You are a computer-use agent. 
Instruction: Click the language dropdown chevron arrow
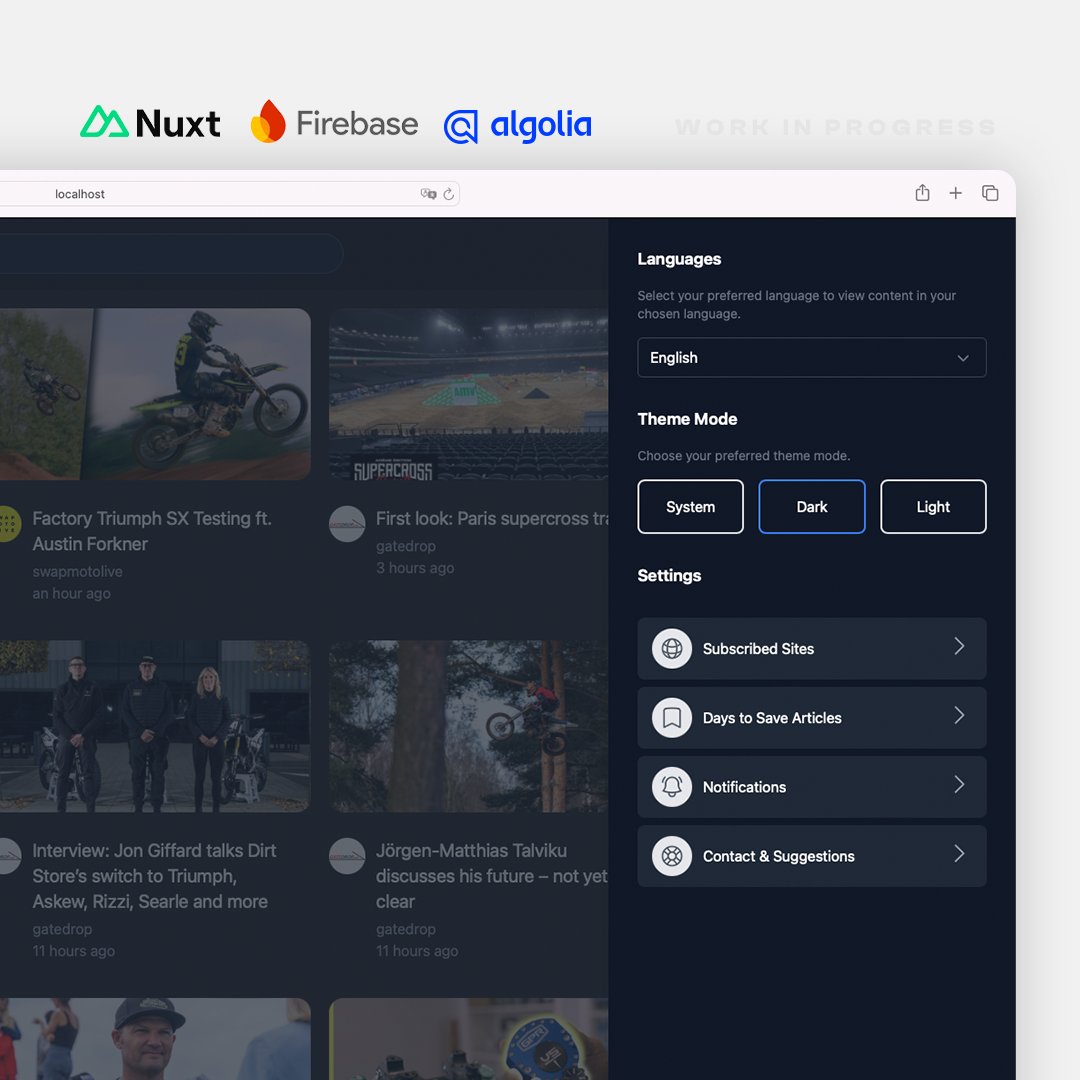963,358
